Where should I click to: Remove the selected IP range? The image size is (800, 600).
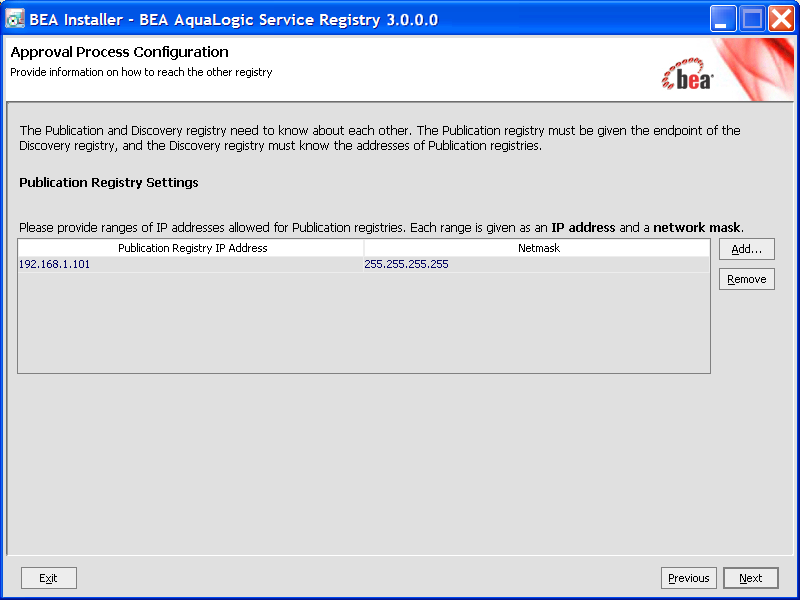pos(746,279)
